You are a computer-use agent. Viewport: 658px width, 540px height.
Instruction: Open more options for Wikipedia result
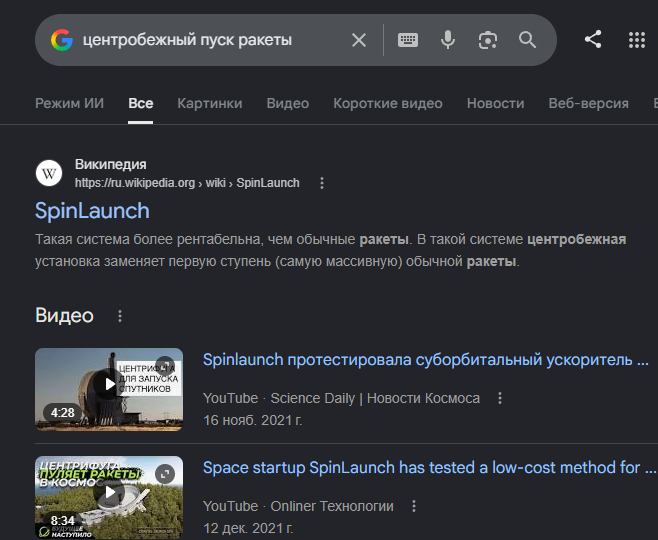(x=322, y=183)
